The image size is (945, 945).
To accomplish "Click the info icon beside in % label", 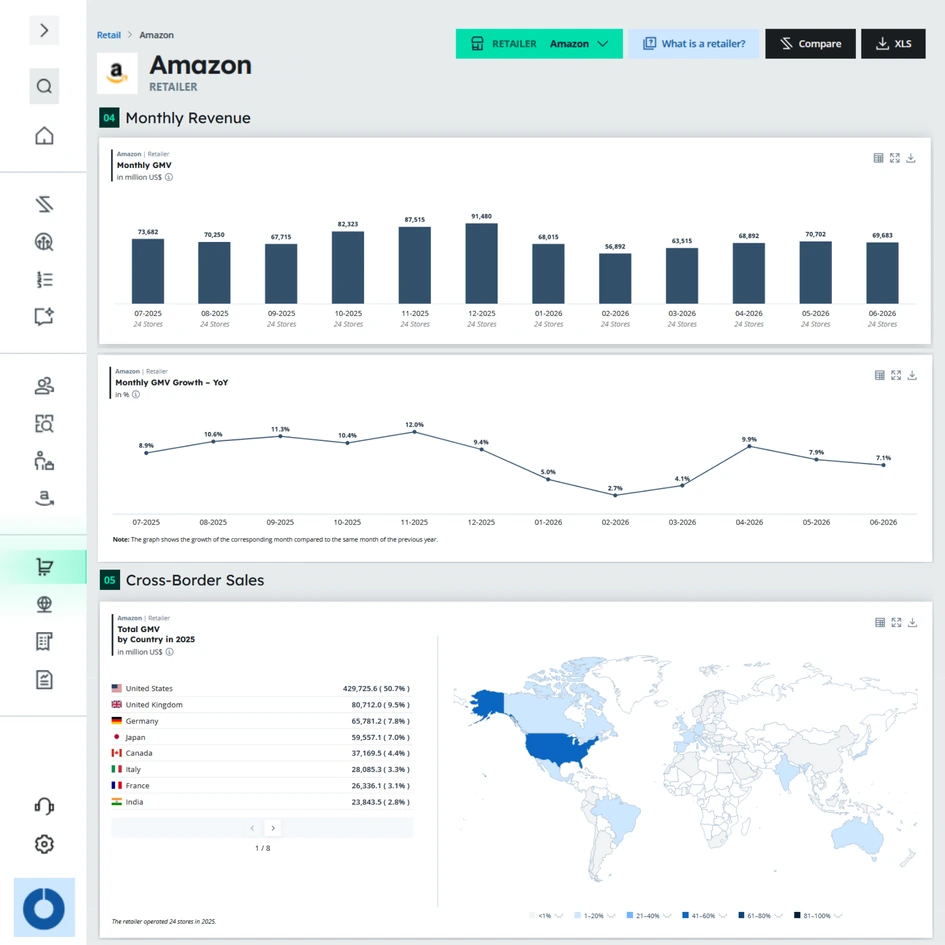I will pos(136,395).
